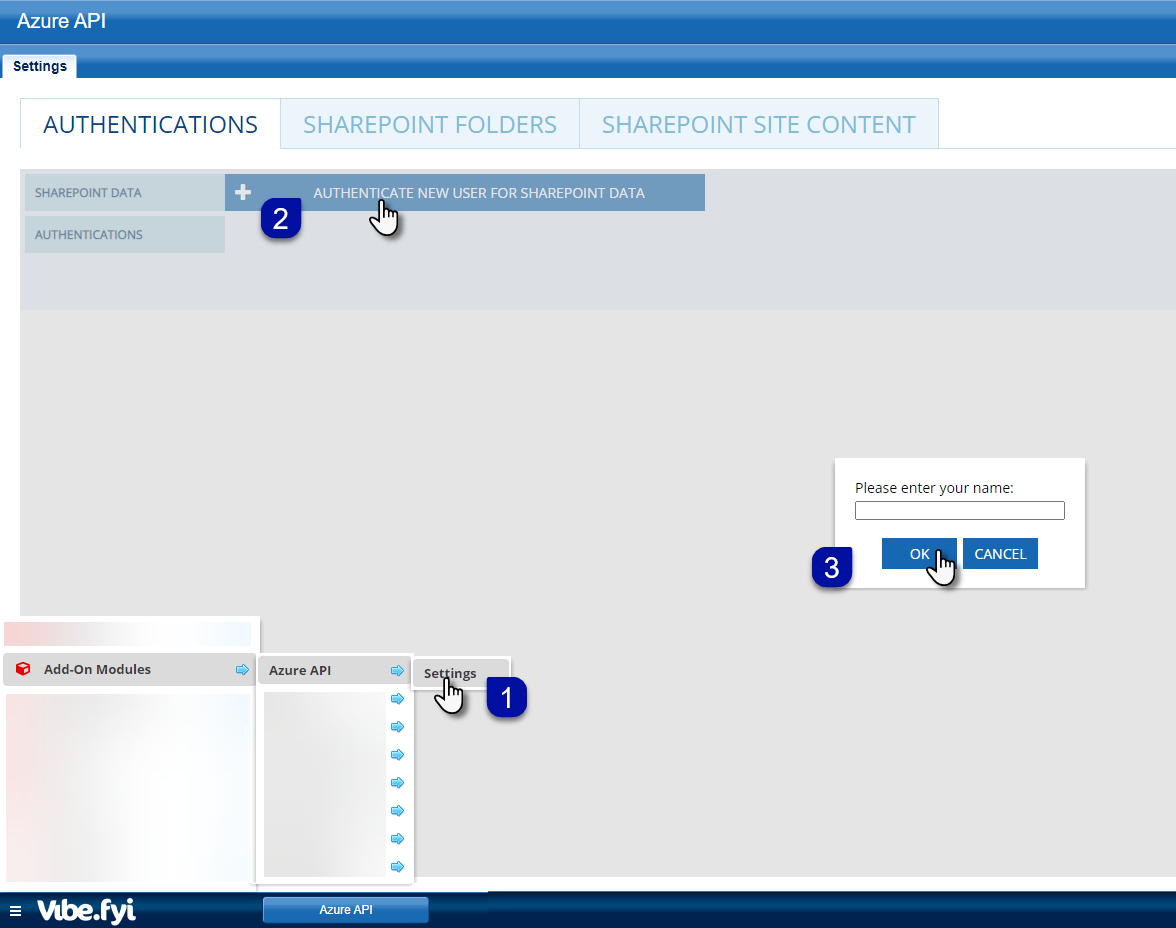1176x928 pixels.
Task: Expand the Azure API submenu arrow
Action: coord(397,670)
